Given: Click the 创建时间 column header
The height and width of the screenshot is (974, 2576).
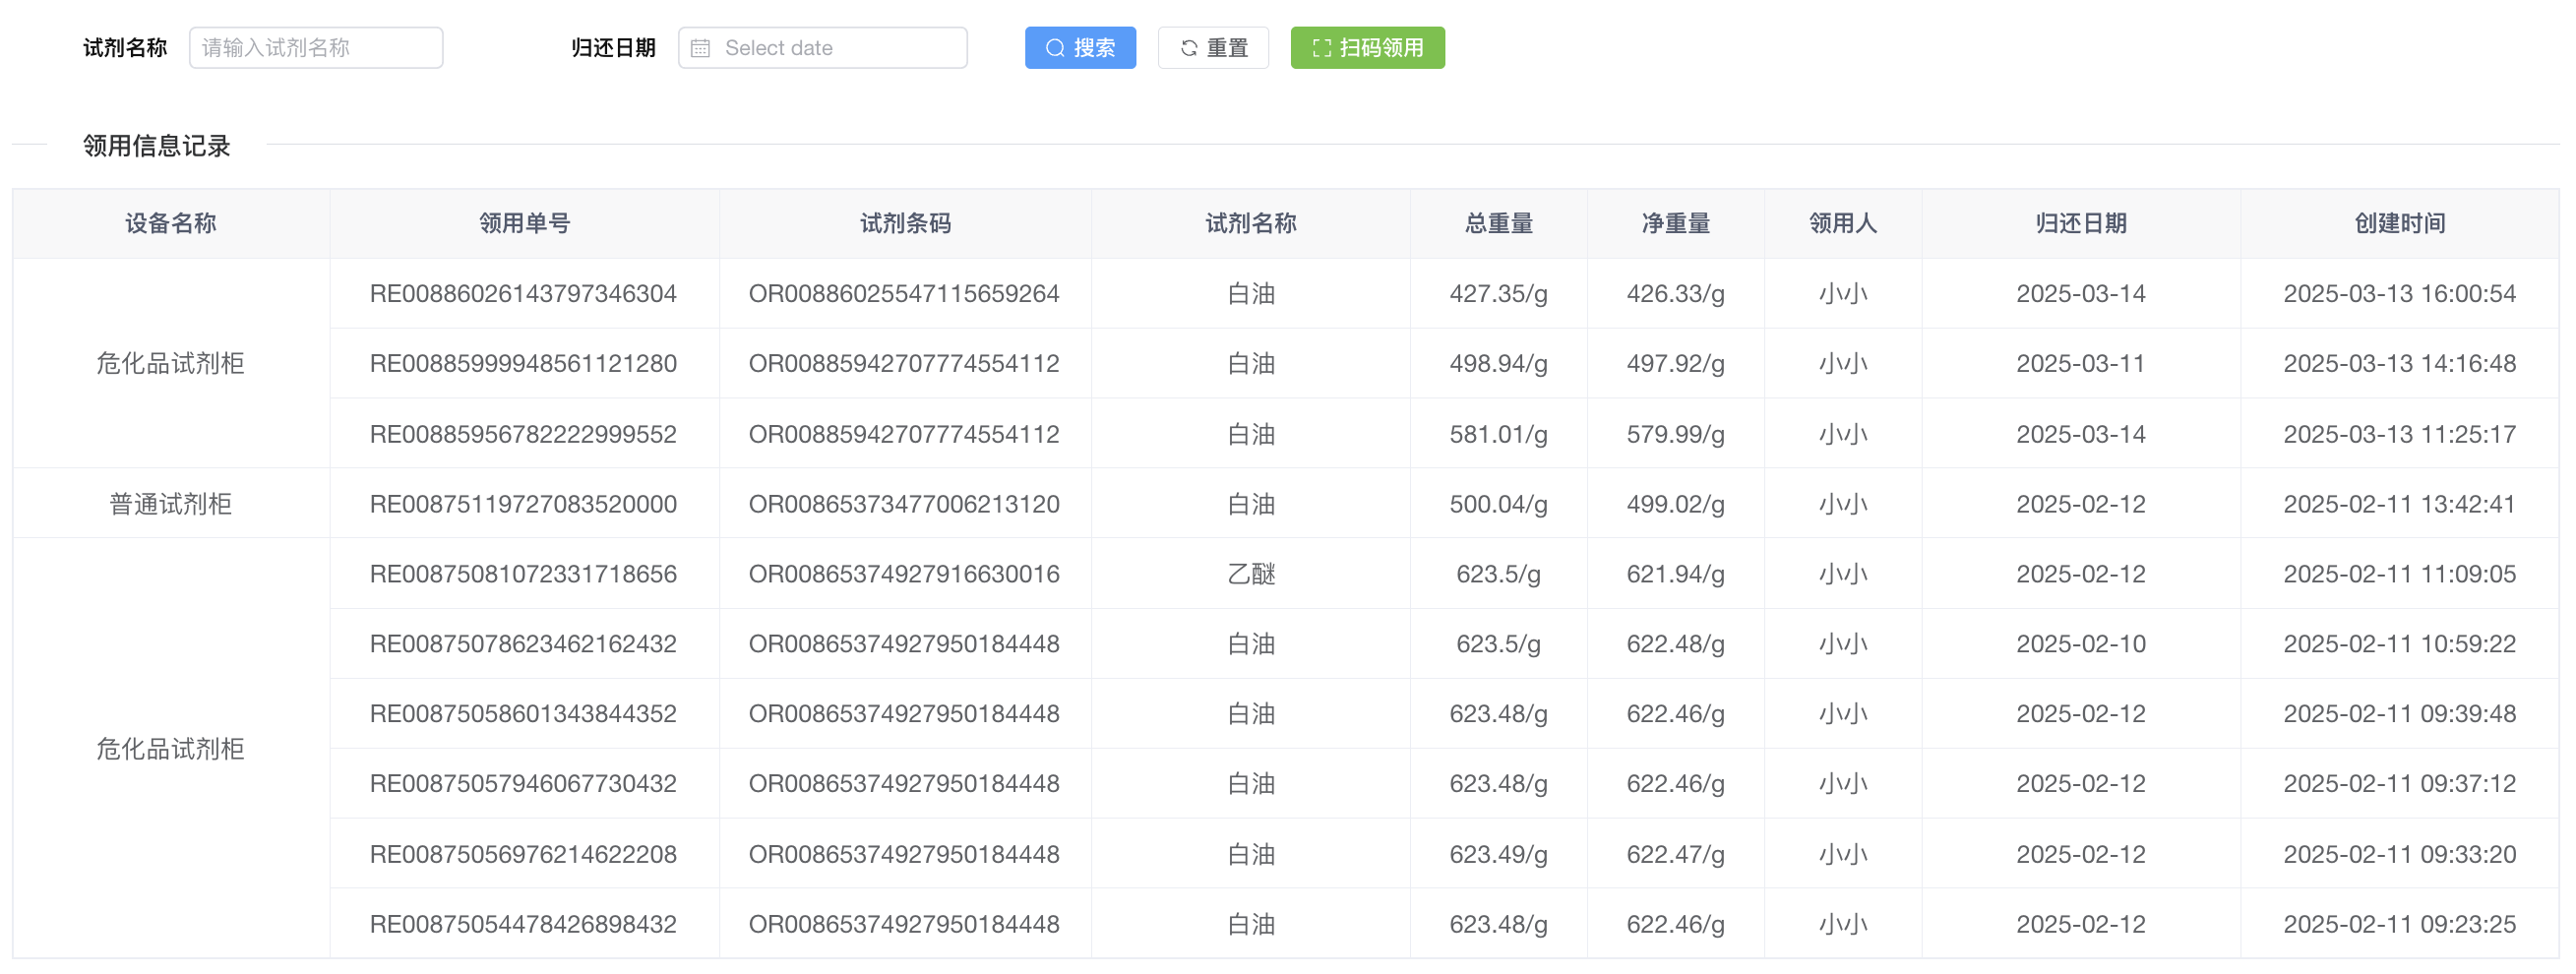Looking at the screenshot, I should click(x=2399, y=223).
